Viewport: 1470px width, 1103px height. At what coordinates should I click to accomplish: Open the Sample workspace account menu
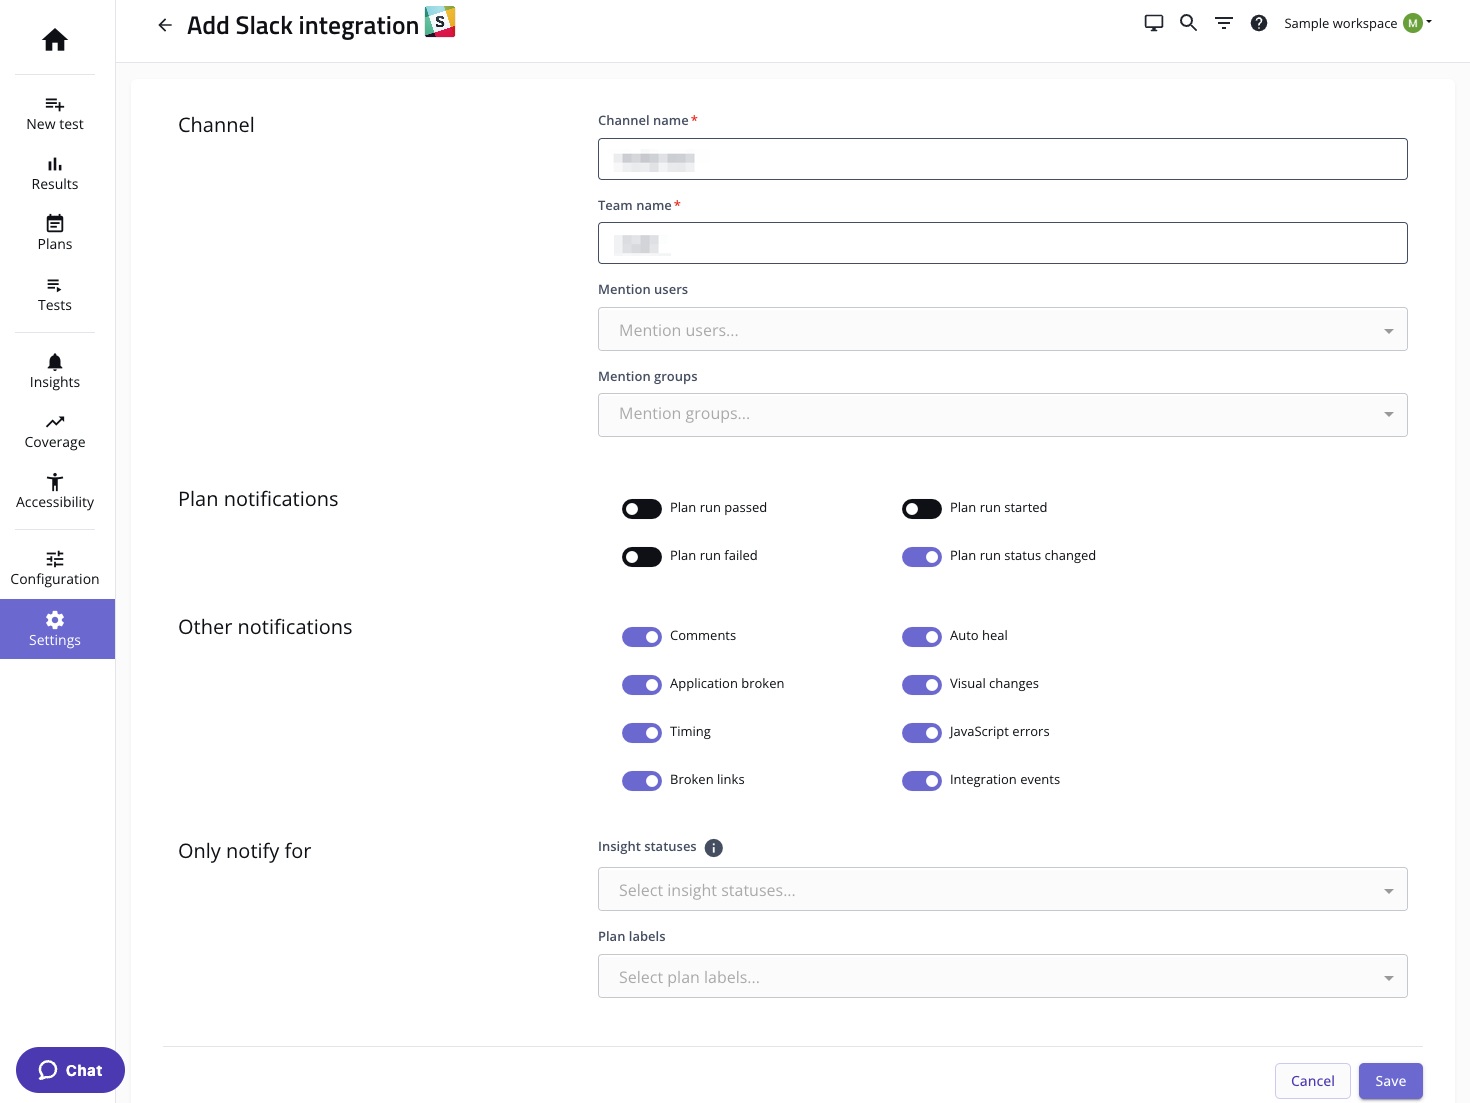click(1357, 23)
